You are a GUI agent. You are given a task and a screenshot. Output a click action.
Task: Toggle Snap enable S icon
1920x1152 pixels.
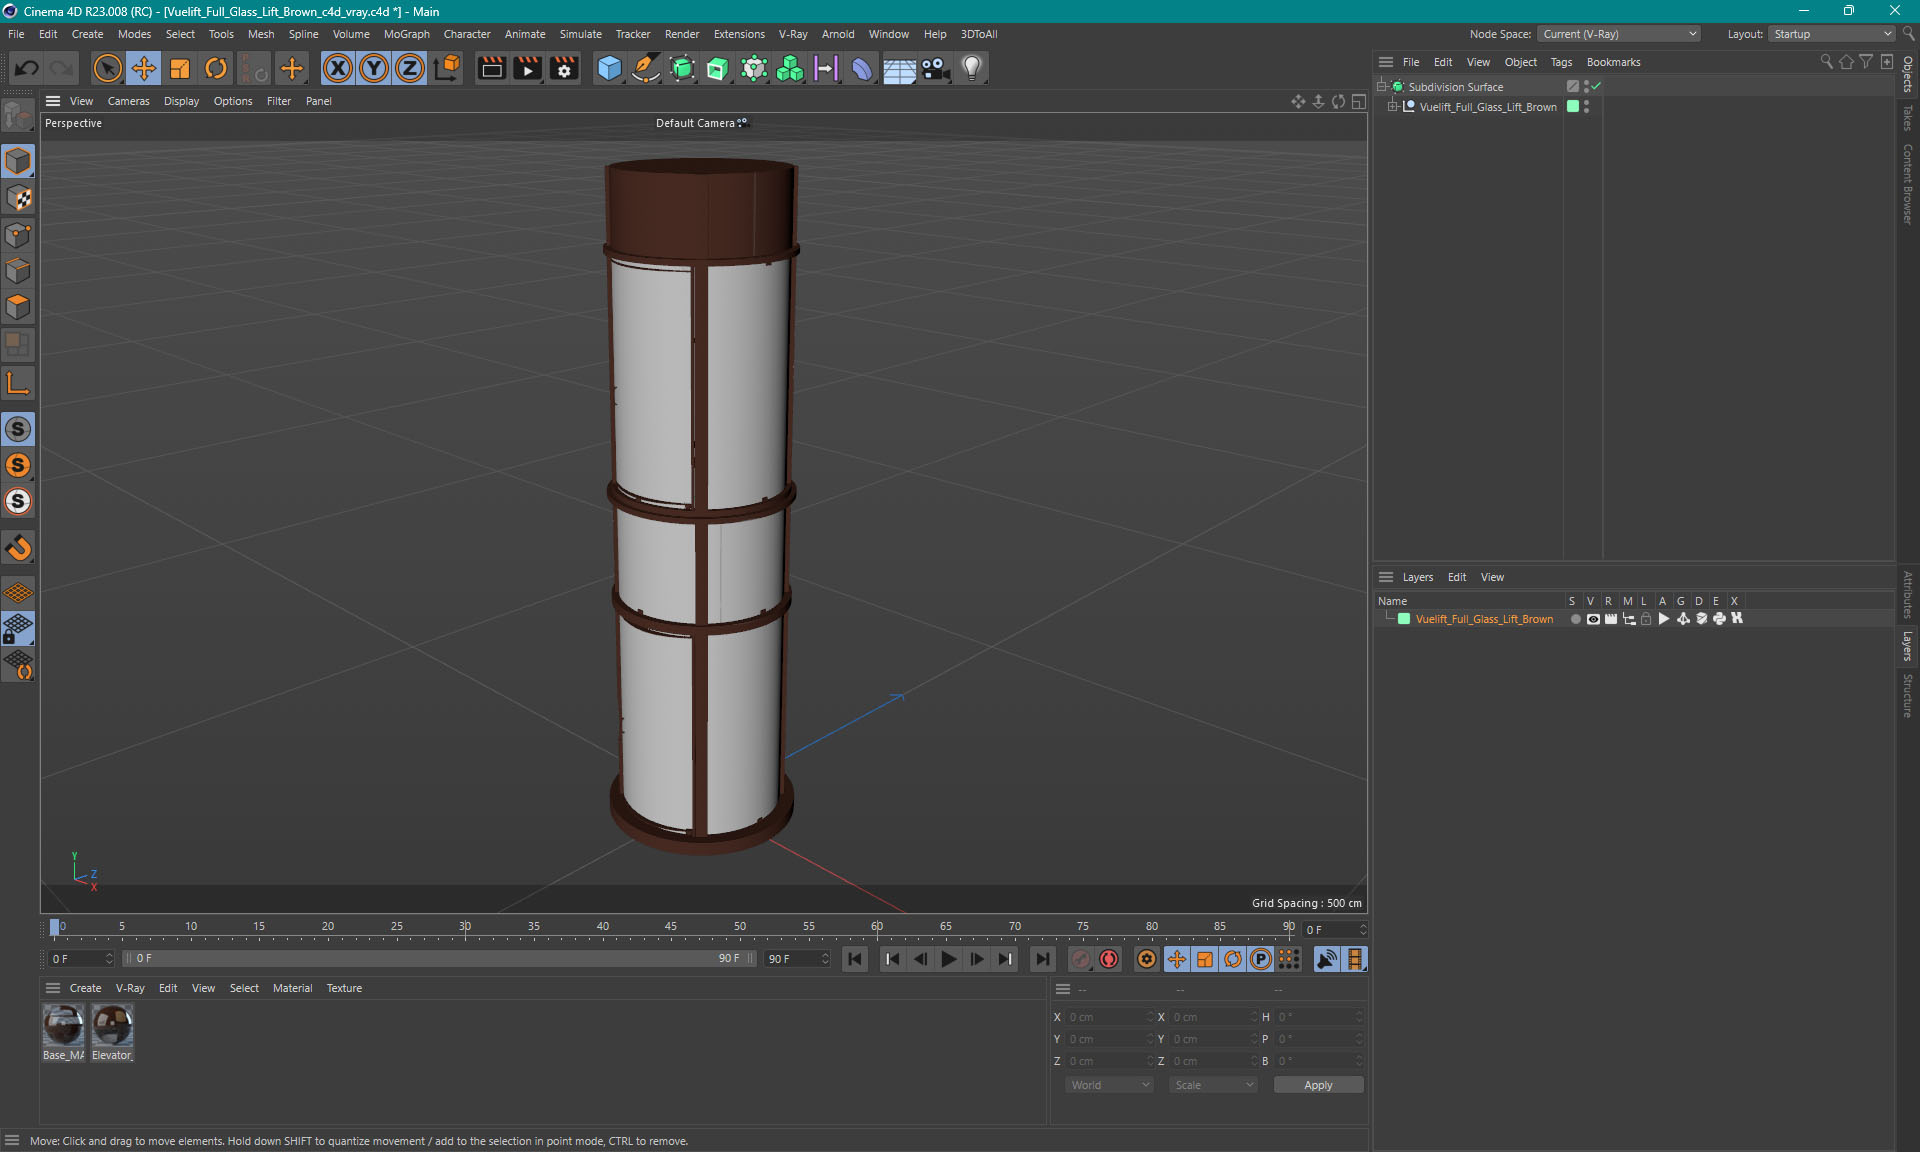pos(18,429)
